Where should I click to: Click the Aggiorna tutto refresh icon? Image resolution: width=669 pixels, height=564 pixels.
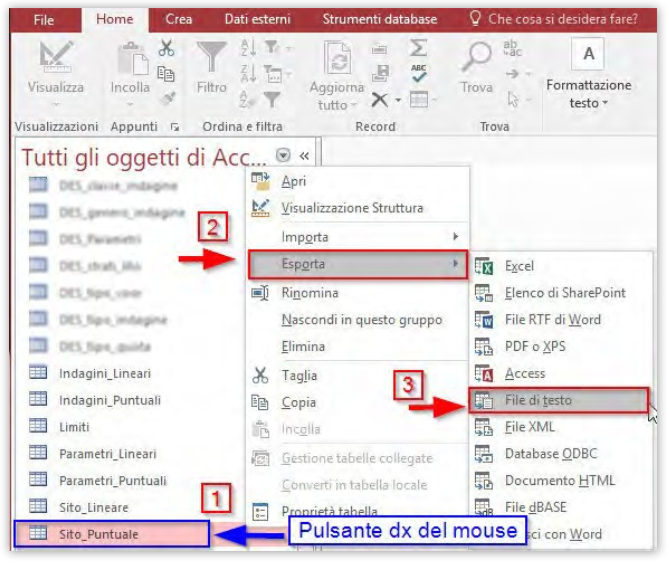(337, 57)
